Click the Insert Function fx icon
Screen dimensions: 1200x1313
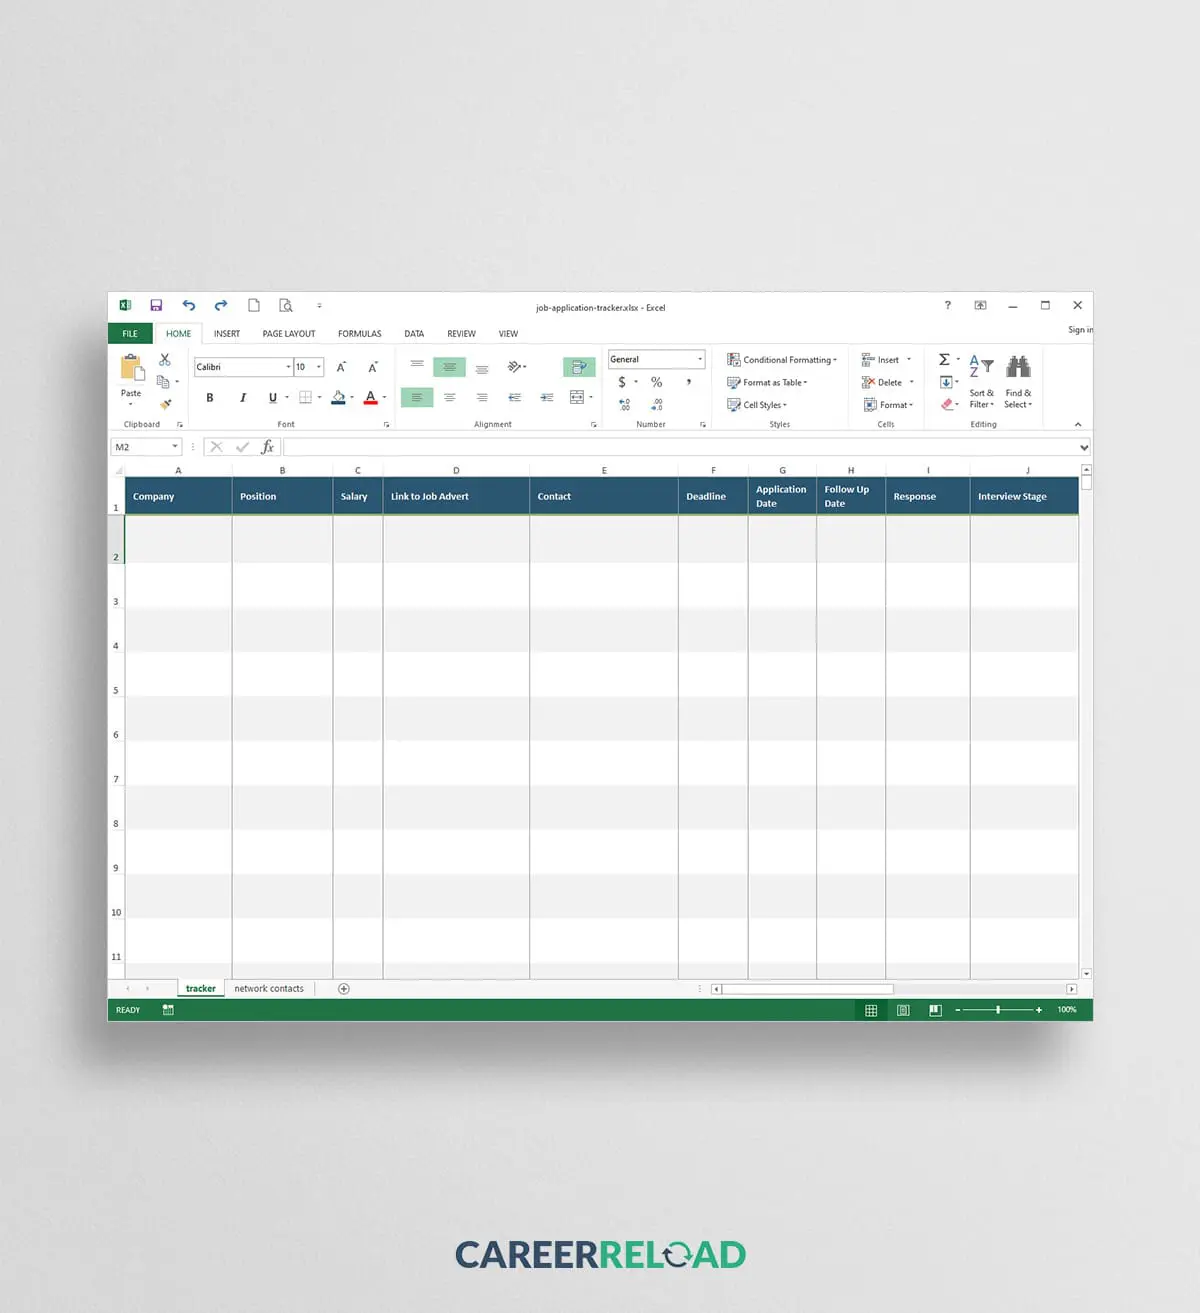(x=267, y=448)
